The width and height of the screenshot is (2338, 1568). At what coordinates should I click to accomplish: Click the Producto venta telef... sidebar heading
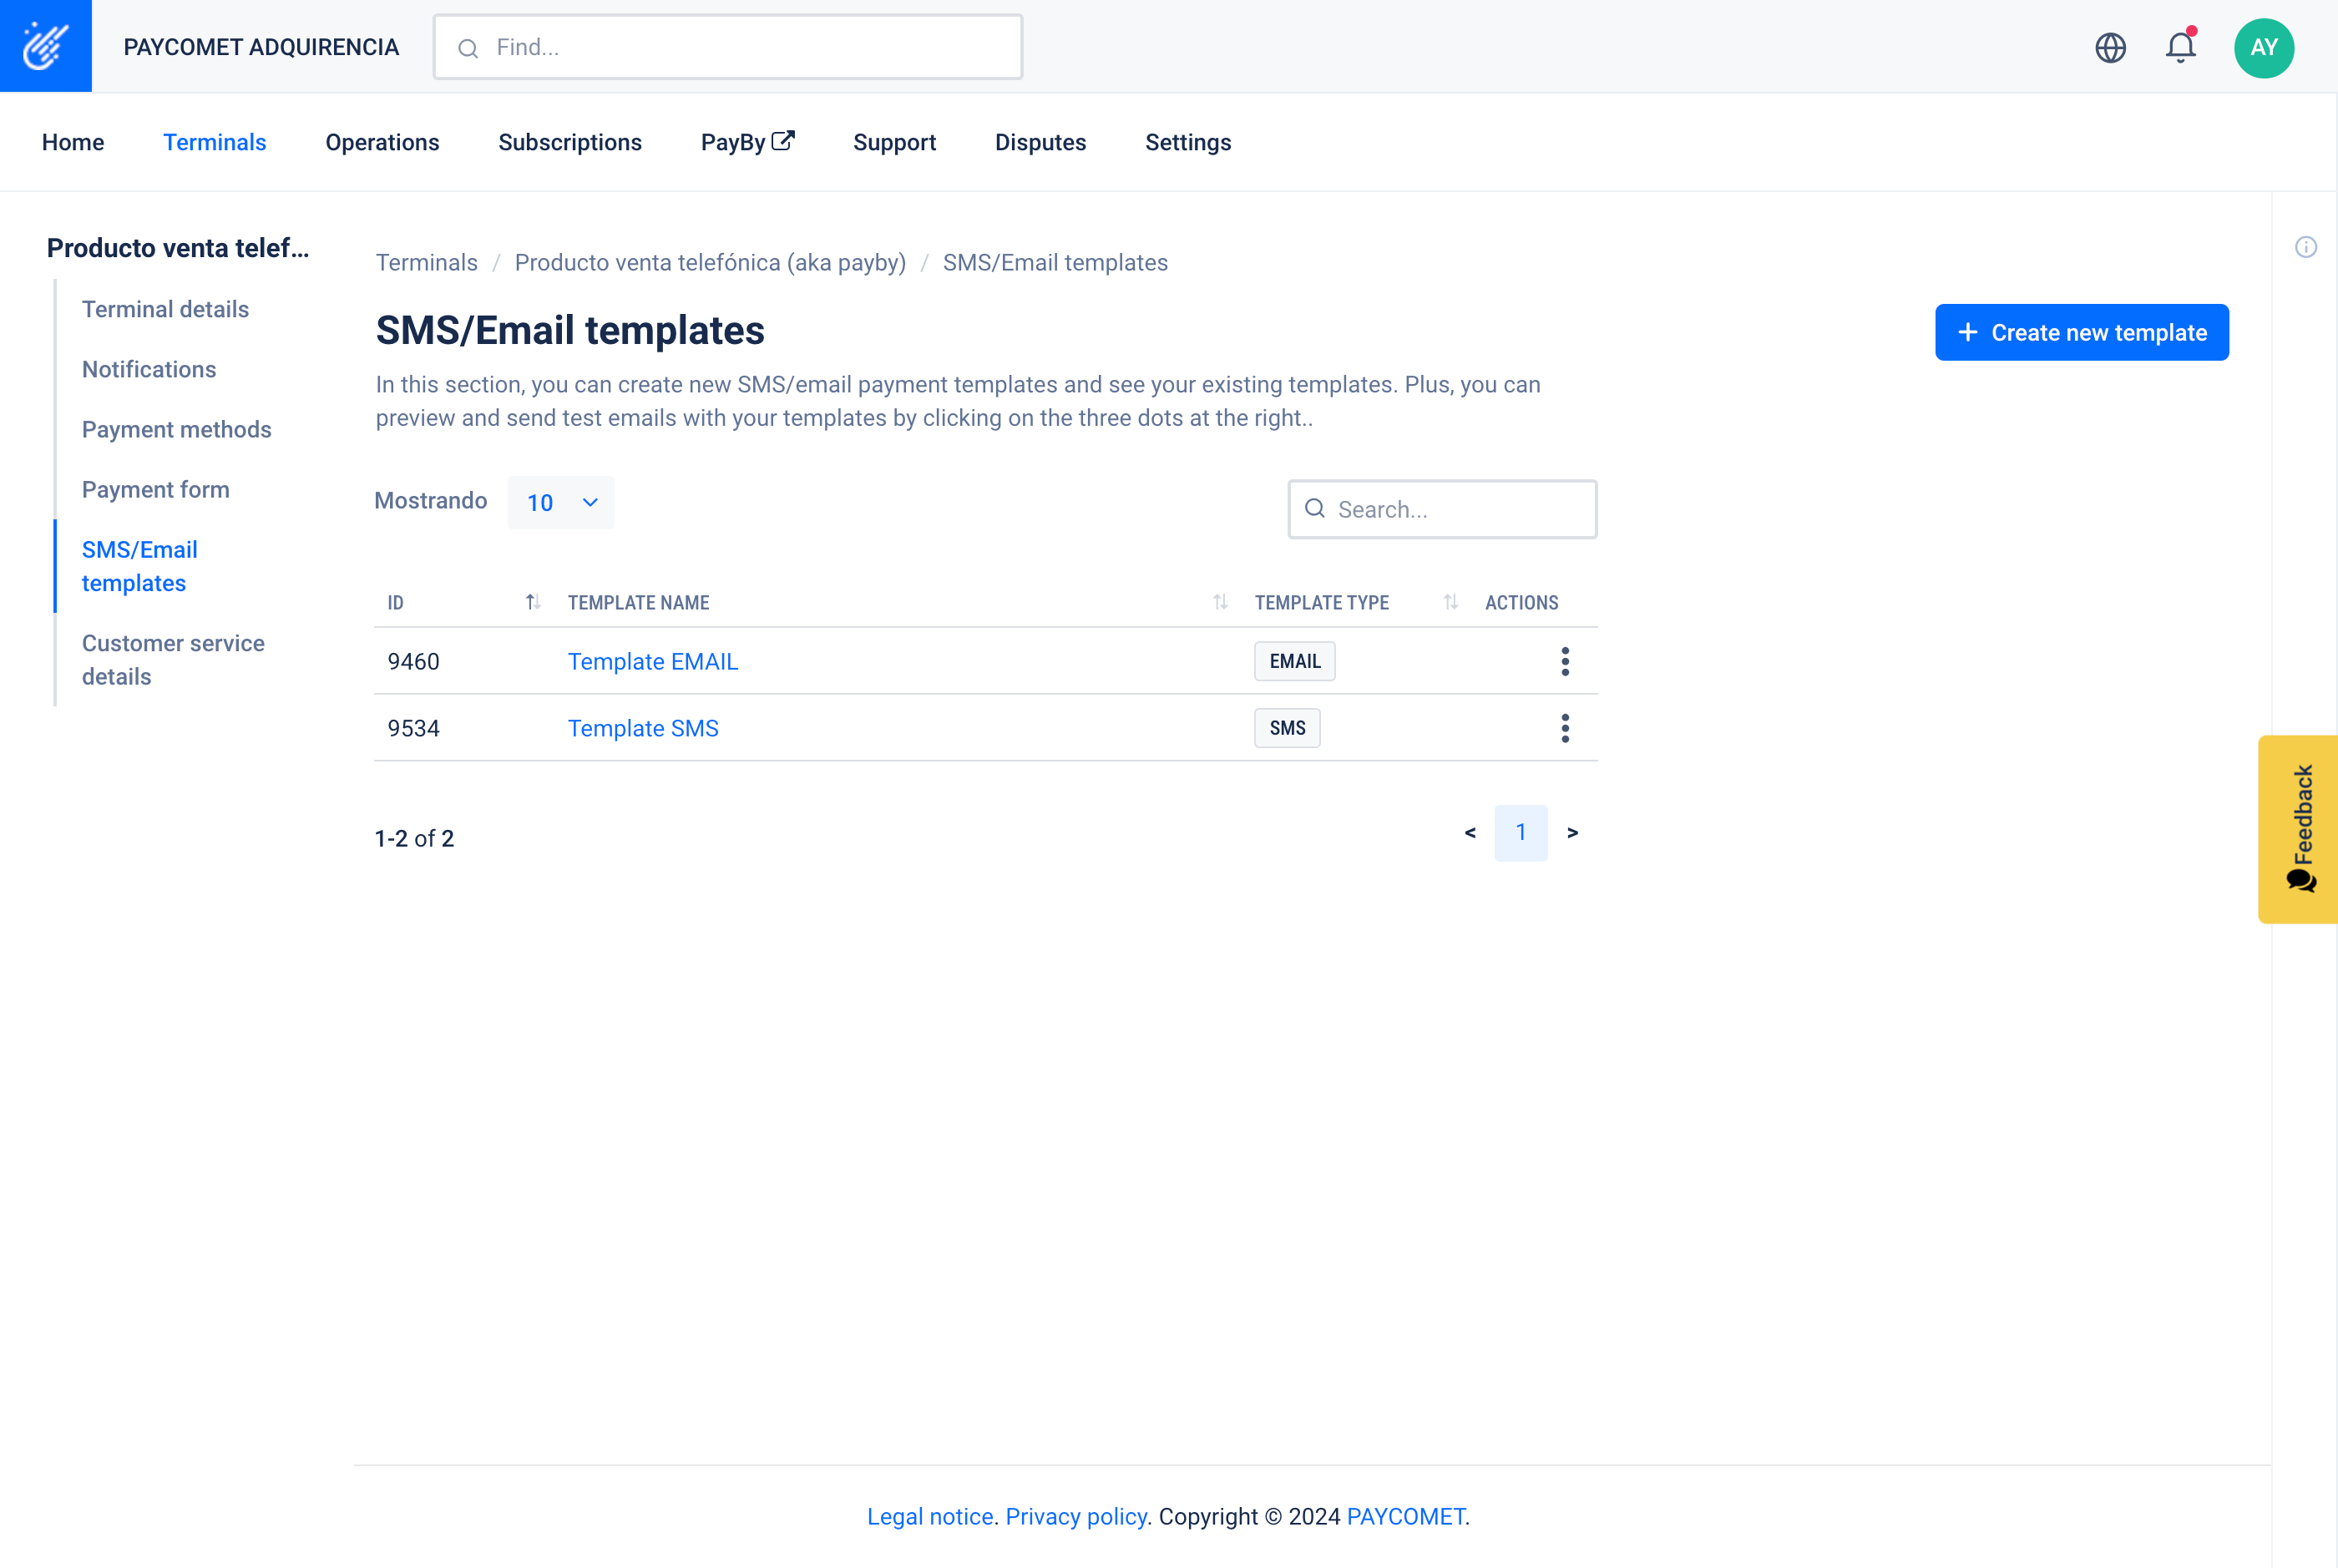click(x=178, y=248)
